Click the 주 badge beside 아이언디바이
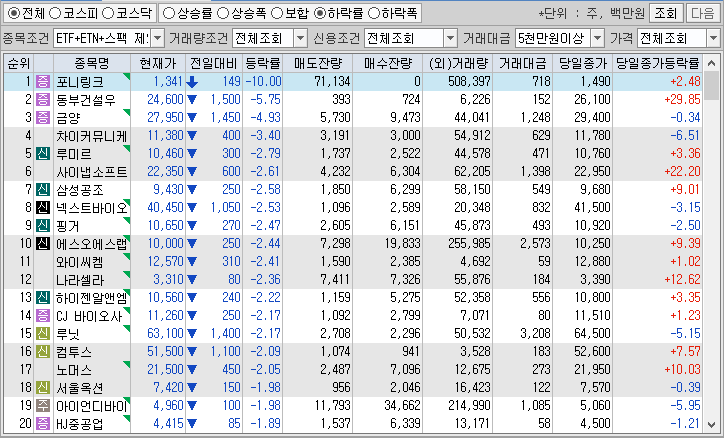 (43, 406)
